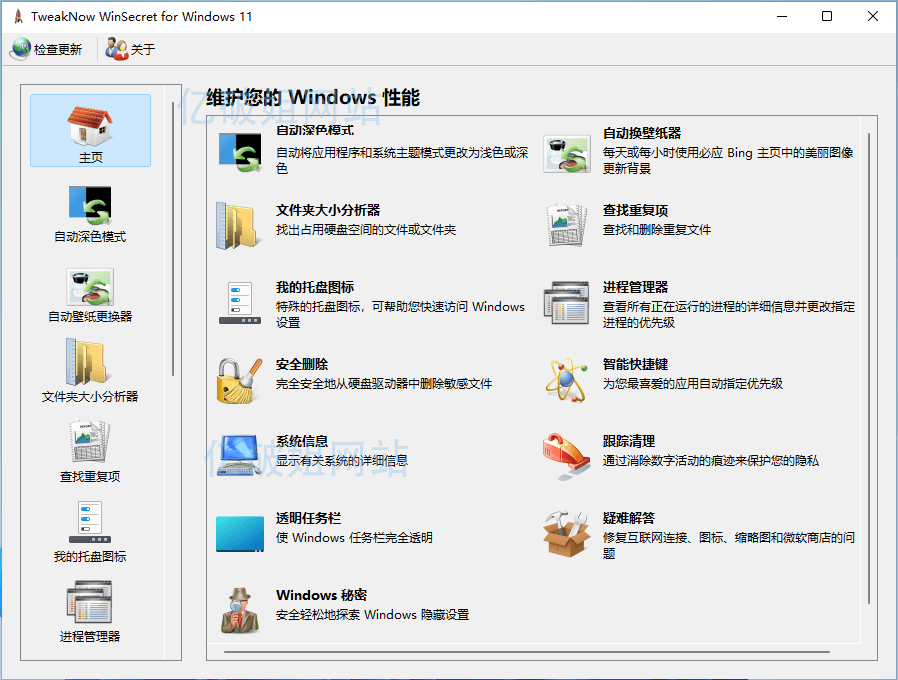Click the main panel vertical scrollbar
Viewport: 898px width, 680px height.
pyautogui.click(x=869, y=370)
